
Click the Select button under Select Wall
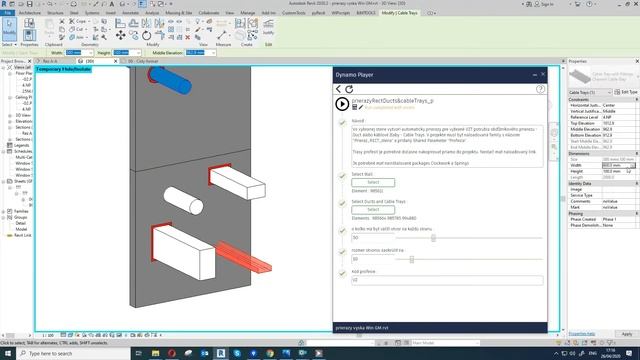point(373,182)
